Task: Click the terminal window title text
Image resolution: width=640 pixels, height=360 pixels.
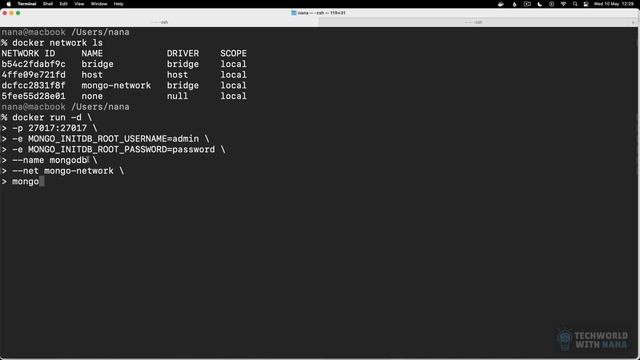Action: point(322,13)
